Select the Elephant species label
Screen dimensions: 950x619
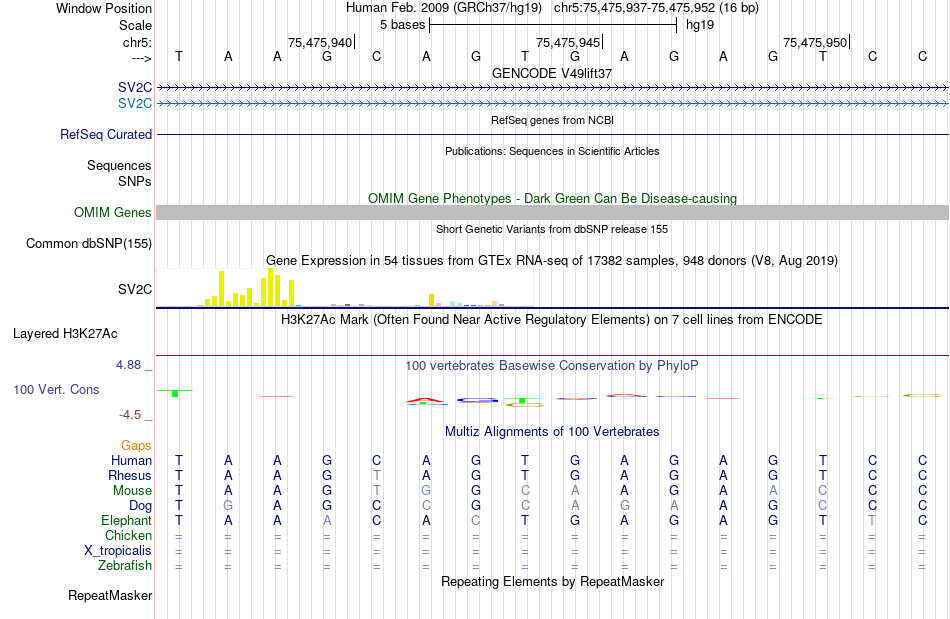click(x=126, y=520)
